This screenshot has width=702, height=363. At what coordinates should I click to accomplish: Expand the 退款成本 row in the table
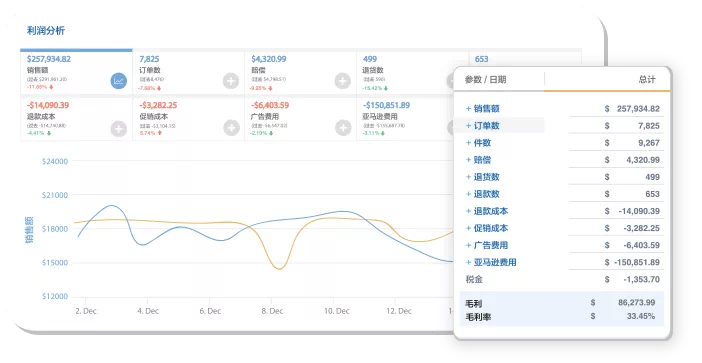pos(468,211)
